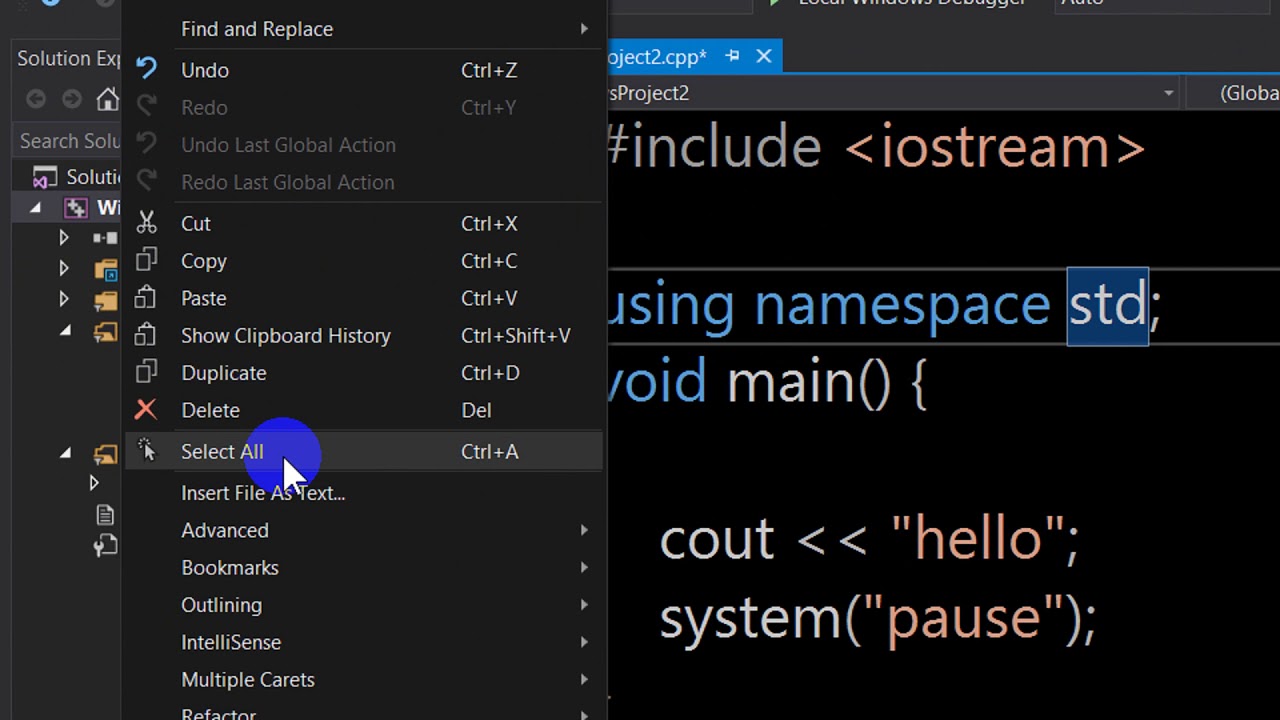Expand the Bookmarks submenu
Screen dimensions: 1280x720
(365, 567)
